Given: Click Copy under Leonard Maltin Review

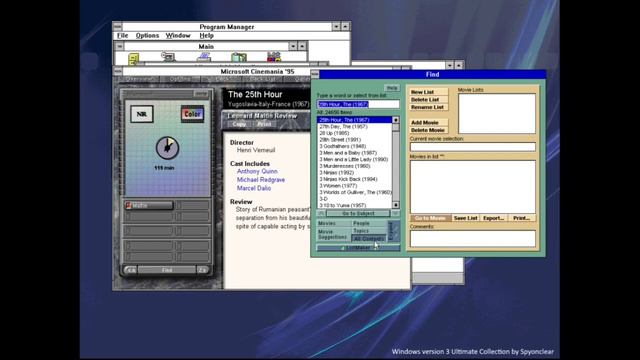Looking at the screenshot, I should pyautogui.click(x=239, y=124).
